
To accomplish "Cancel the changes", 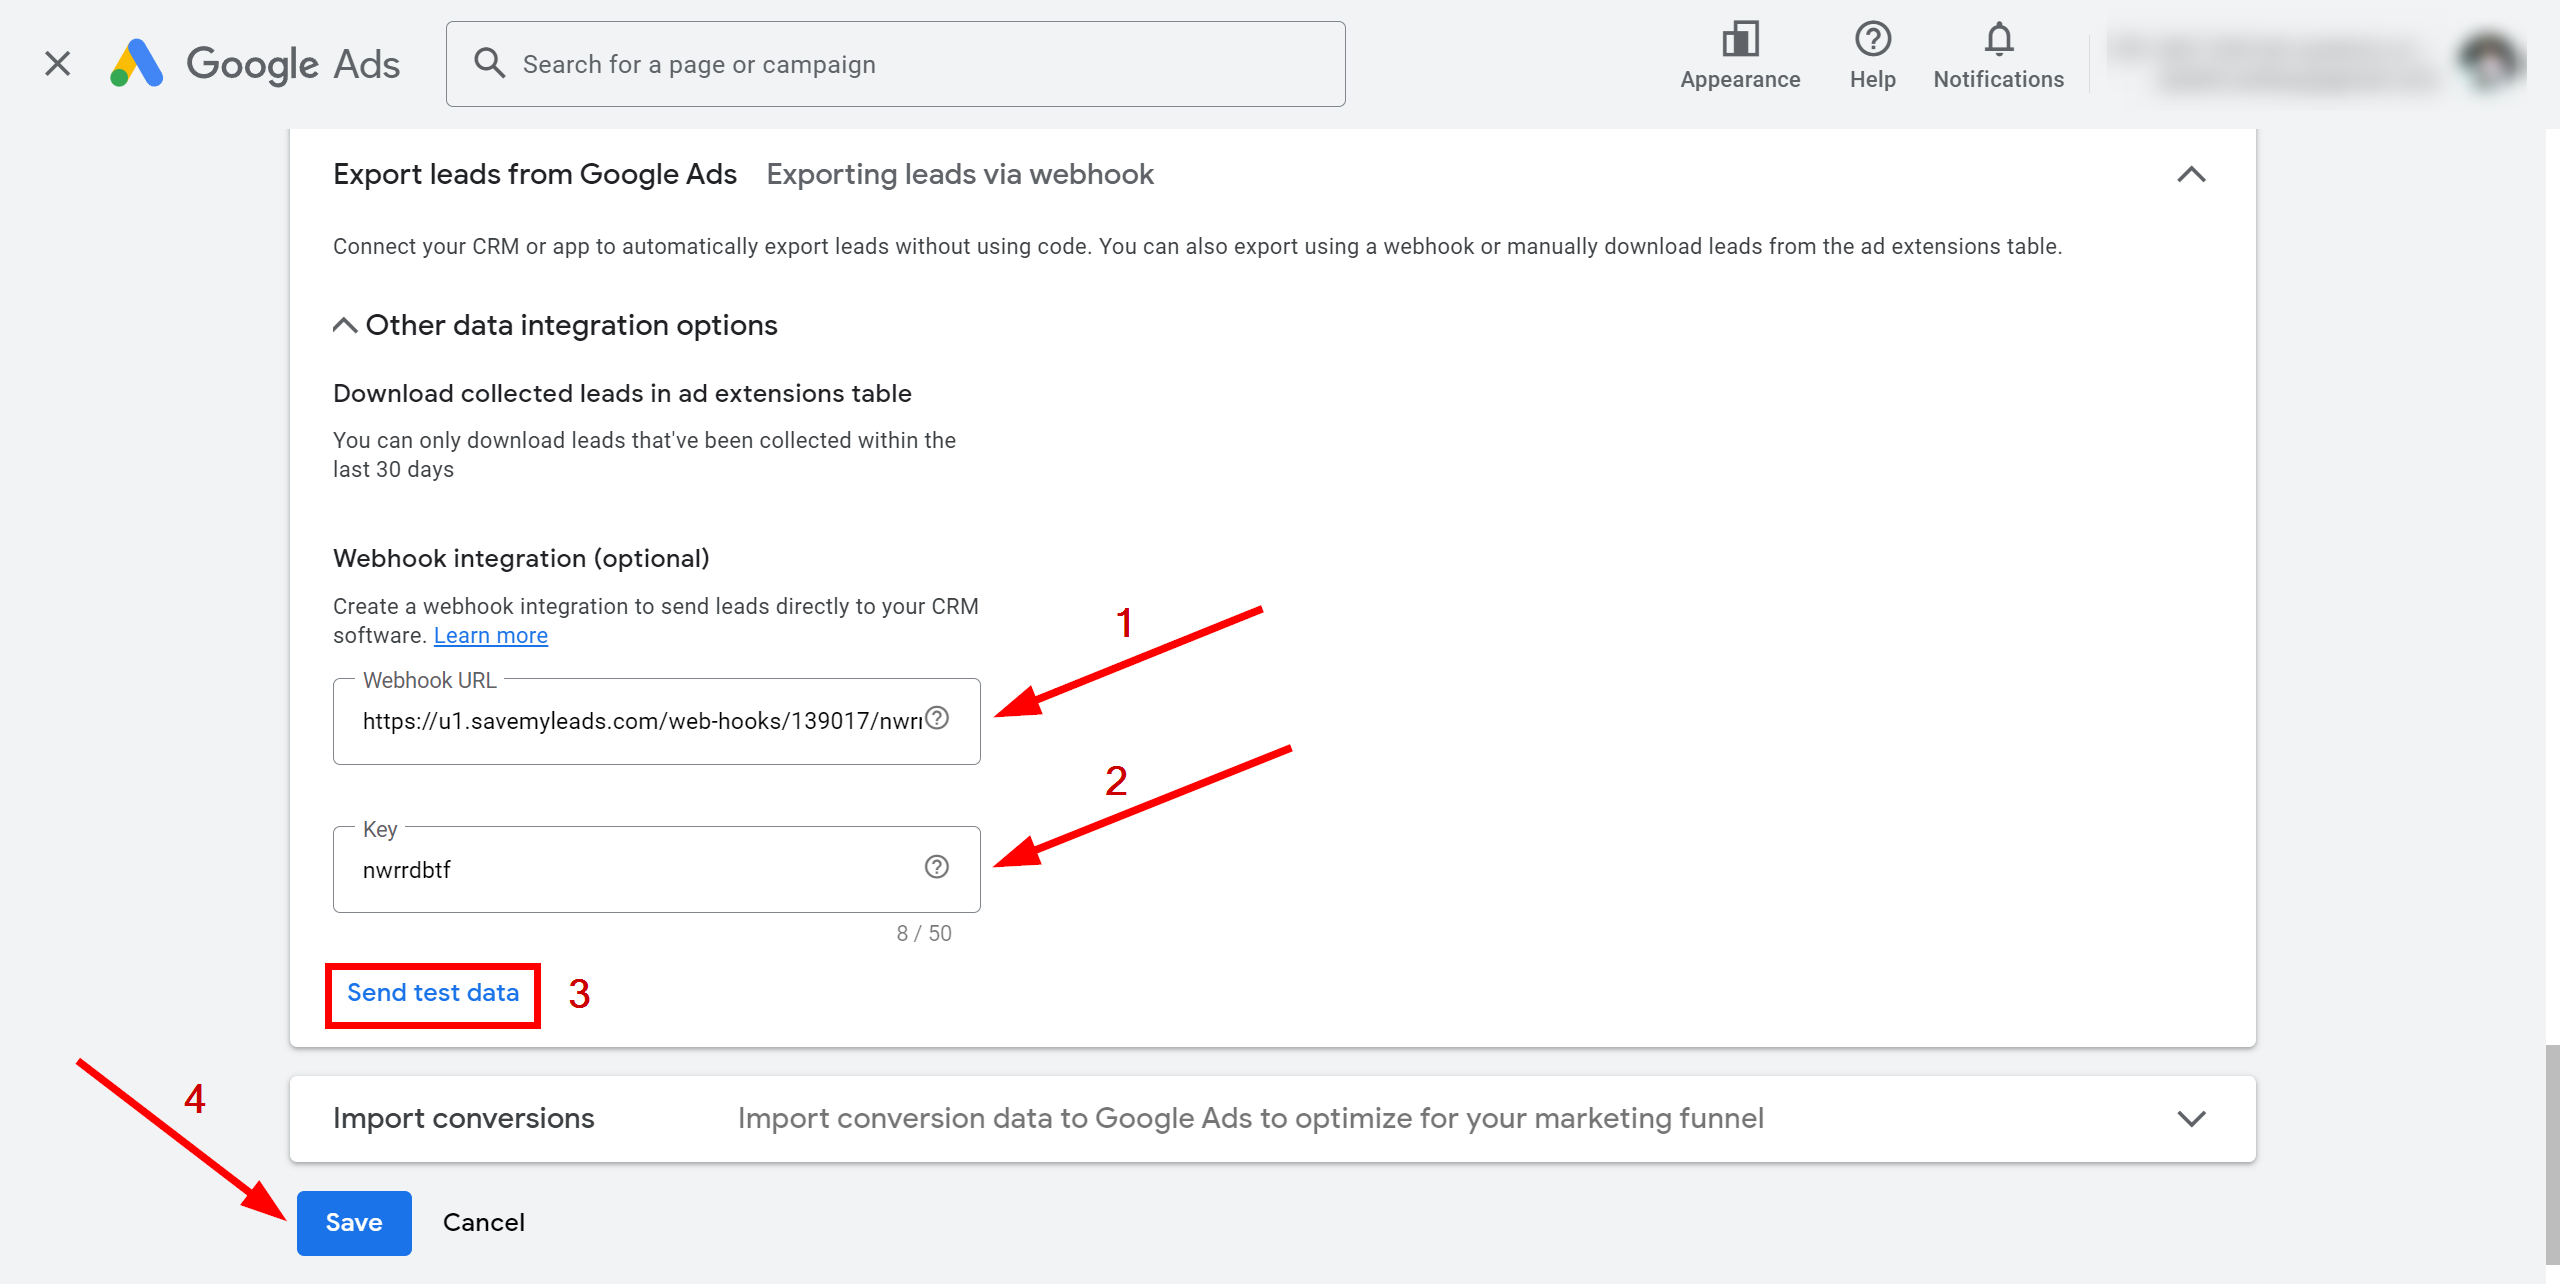I will pos(484,1223).
